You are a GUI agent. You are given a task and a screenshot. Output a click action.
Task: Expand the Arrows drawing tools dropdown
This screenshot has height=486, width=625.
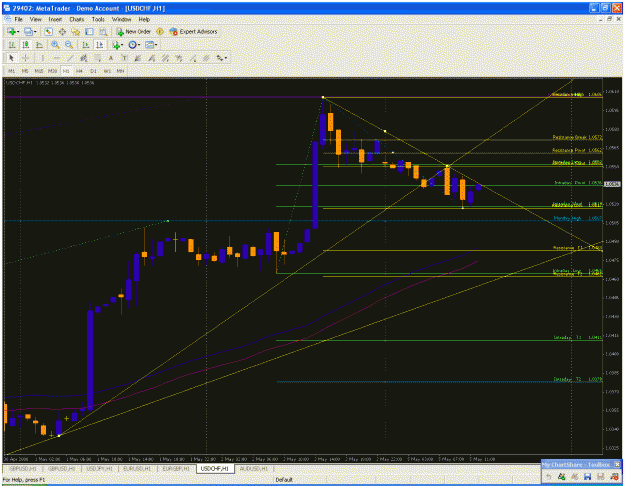pyautogui.click(x=226, y=58)
